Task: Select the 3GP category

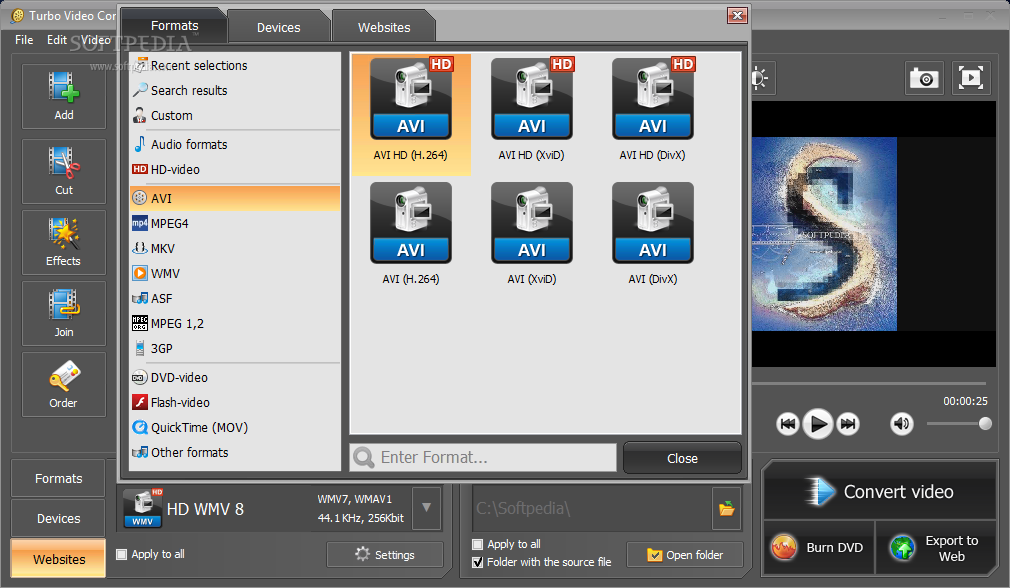Action: click(x=234, y=349)
